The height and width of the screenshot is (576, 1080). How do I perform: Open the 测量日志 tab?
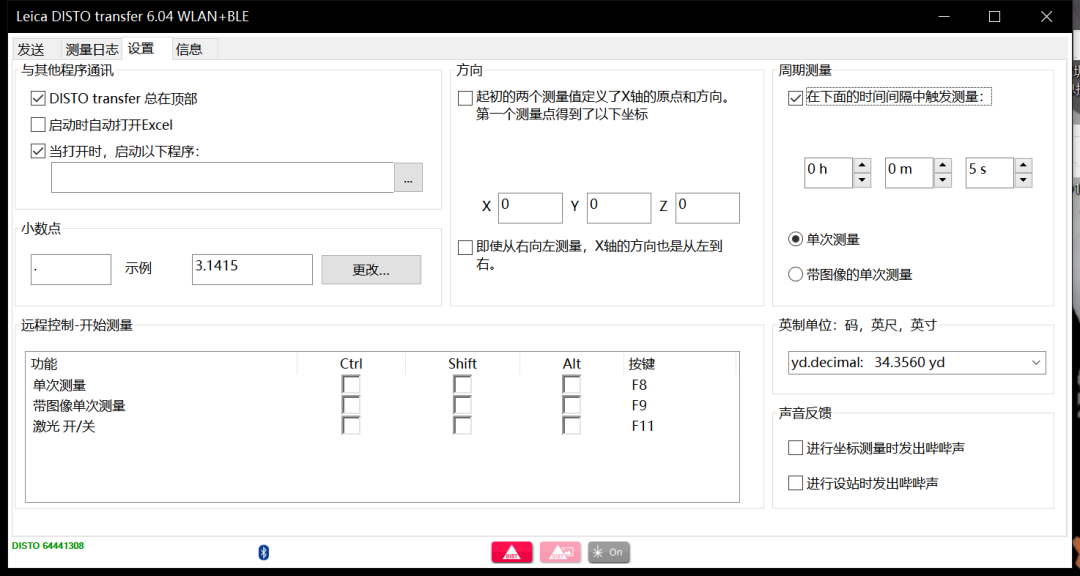click(x=91, y=48)
